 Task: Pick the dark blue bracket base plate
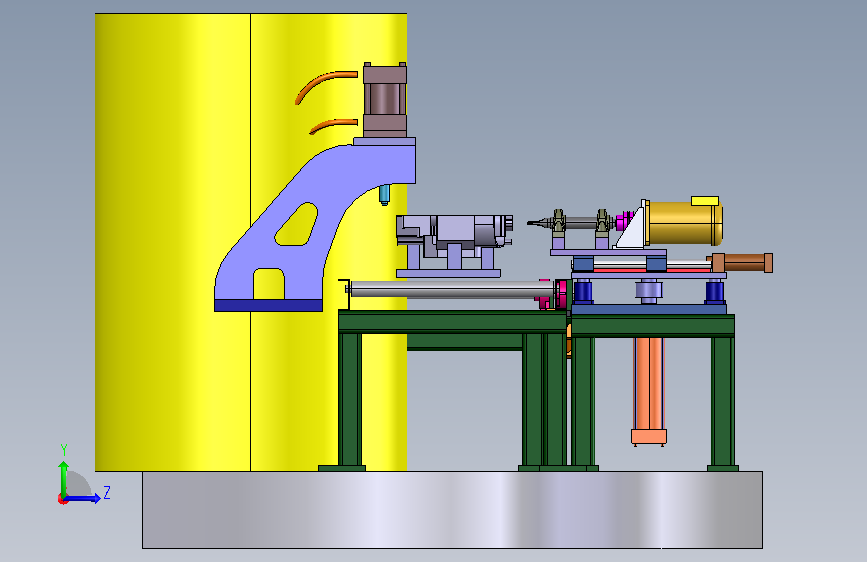point(268,305)
